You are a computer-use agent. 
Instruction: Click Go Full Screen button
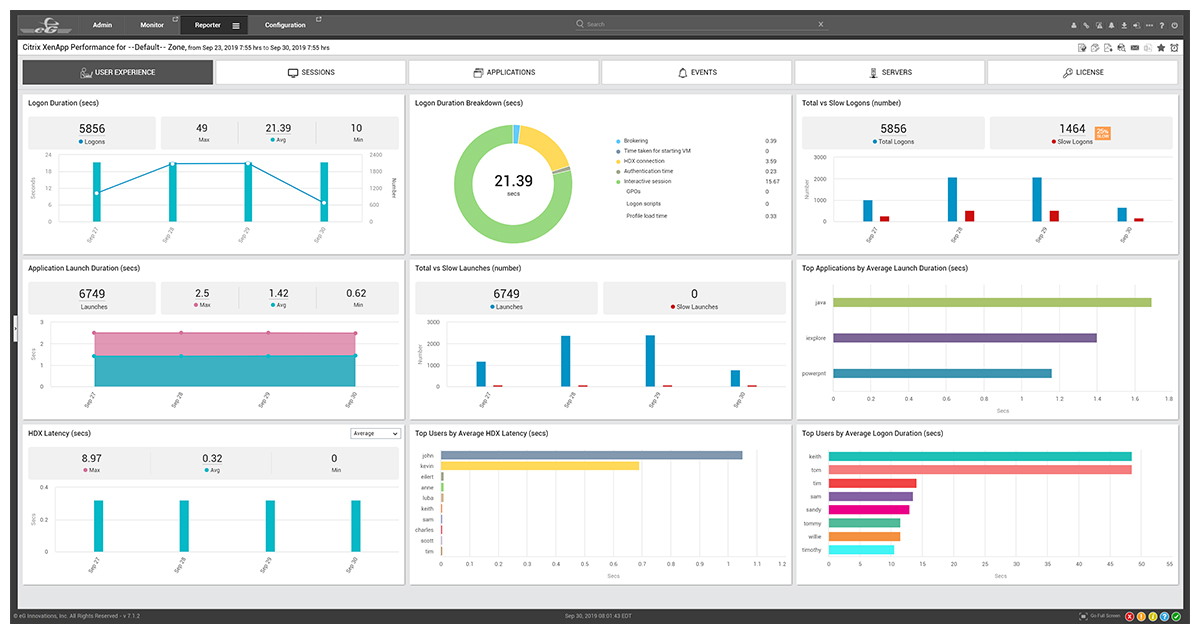click(x=1101, y=616)
